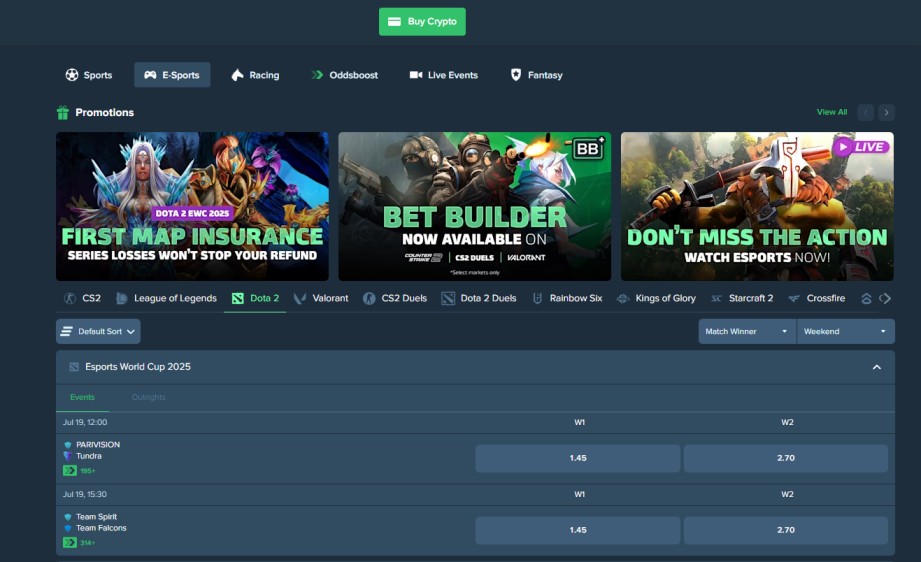Open View All promotions

[832, 112]
